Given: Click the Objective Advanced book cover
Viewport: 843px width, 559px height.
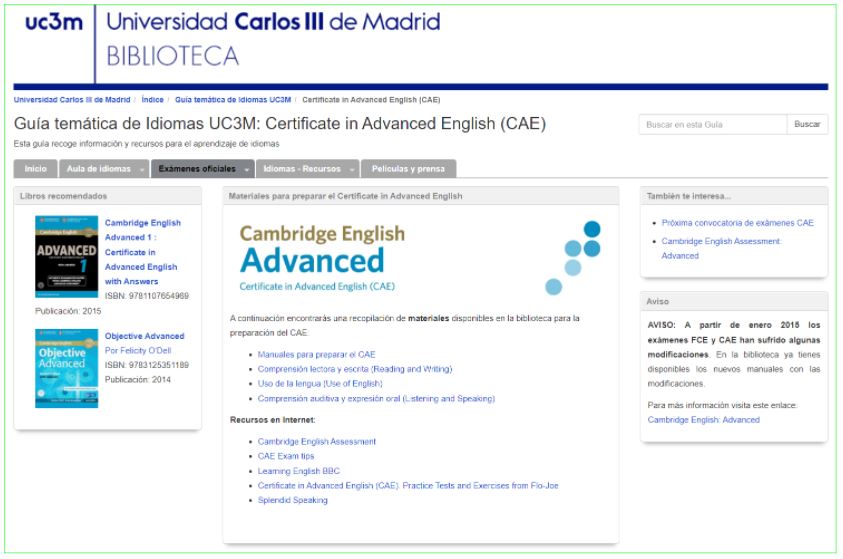Looking at the screenshot, I should point(67,368).
